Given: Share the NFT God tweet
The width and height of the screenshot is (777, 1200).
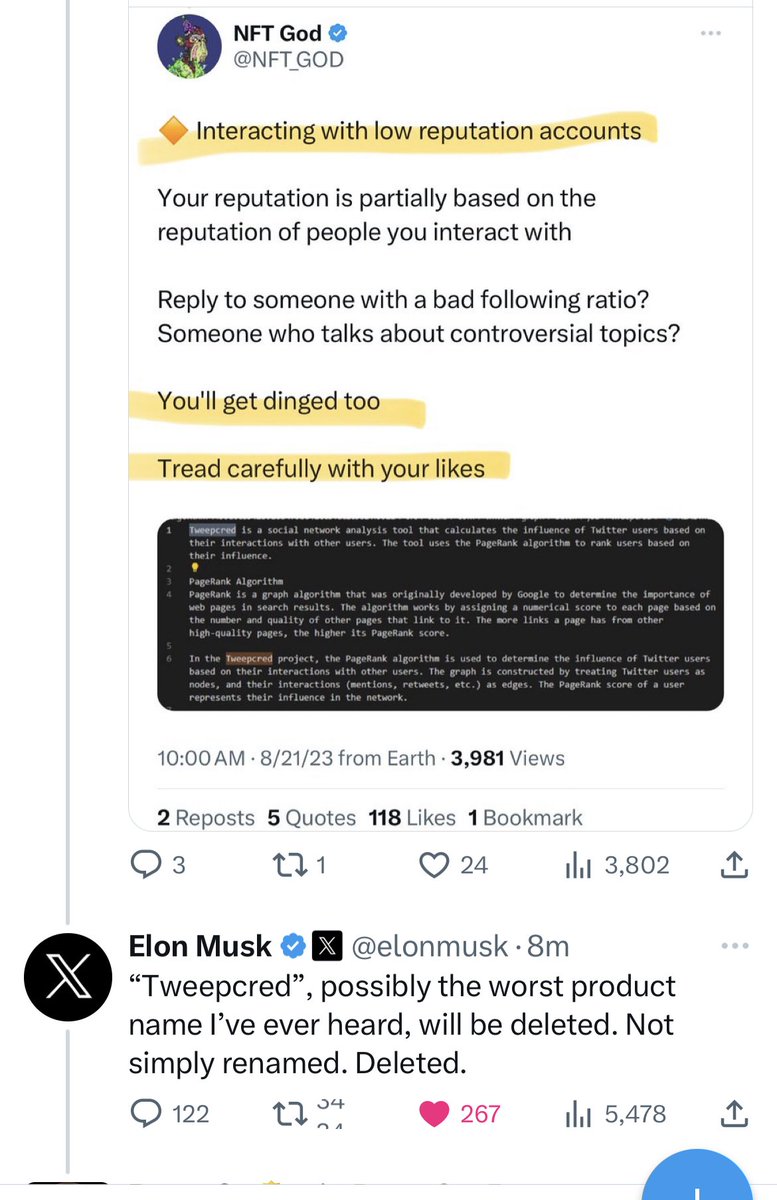Looking at the screenshot, I should pos(733,865).
